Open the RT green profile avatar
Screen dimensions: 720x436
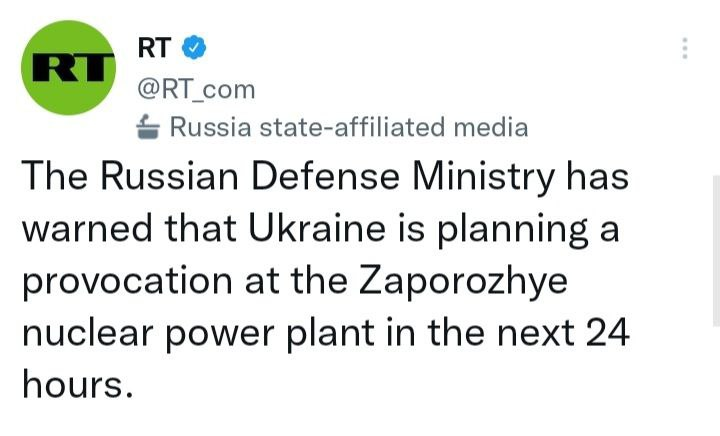tap(70, 66)
